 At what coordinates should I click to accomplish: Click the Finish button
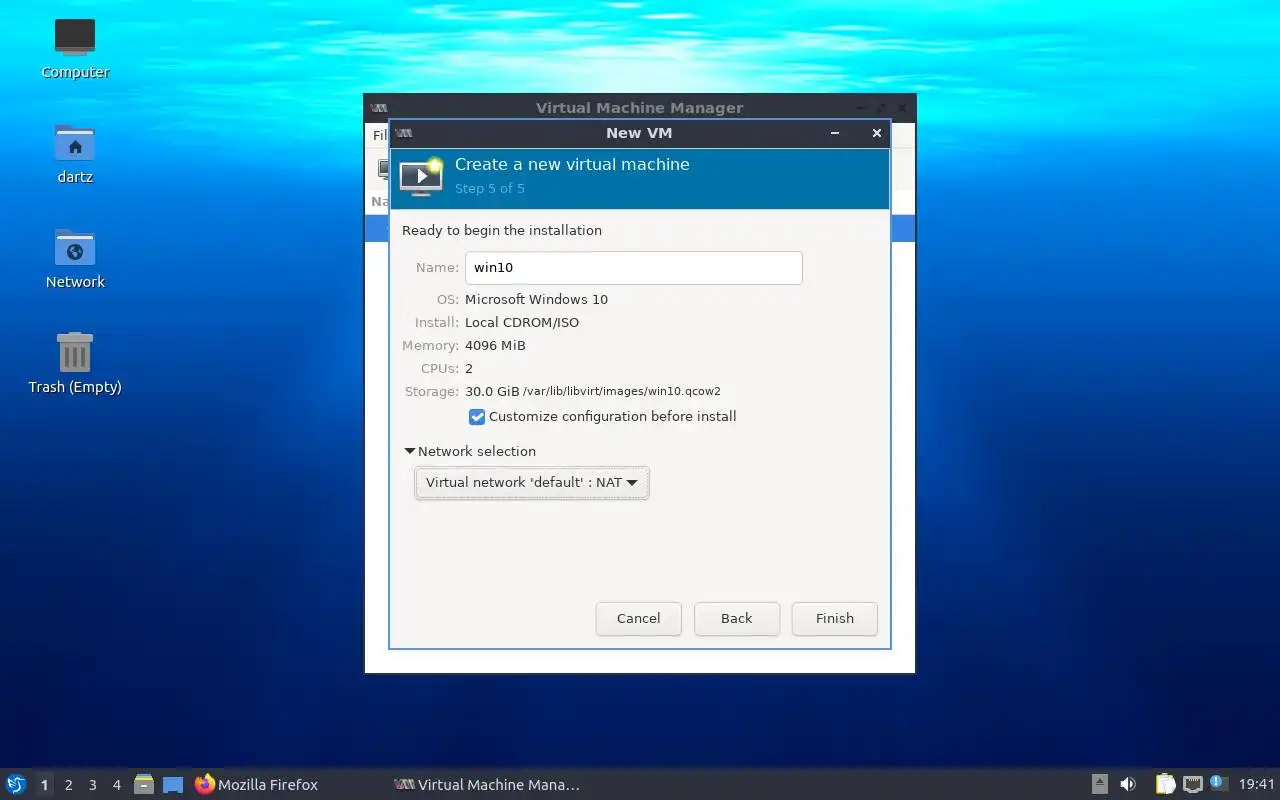[834, 618]
